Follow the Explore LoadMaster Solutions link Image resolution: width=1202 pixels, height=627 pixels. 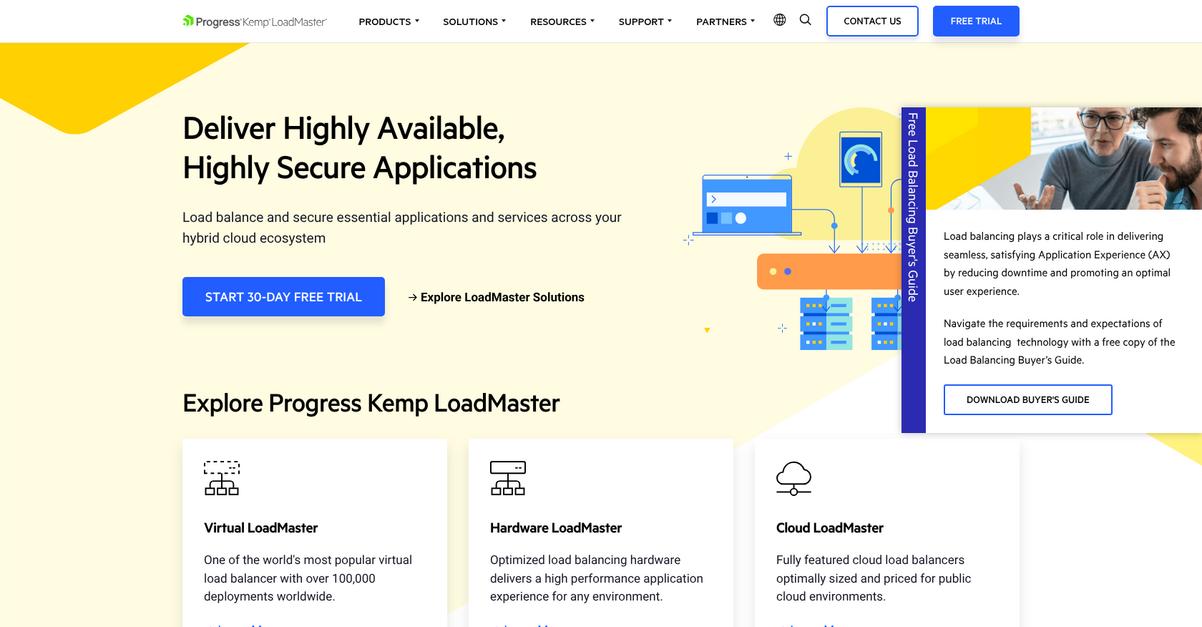pyautogui.click(x=496, y=297)
